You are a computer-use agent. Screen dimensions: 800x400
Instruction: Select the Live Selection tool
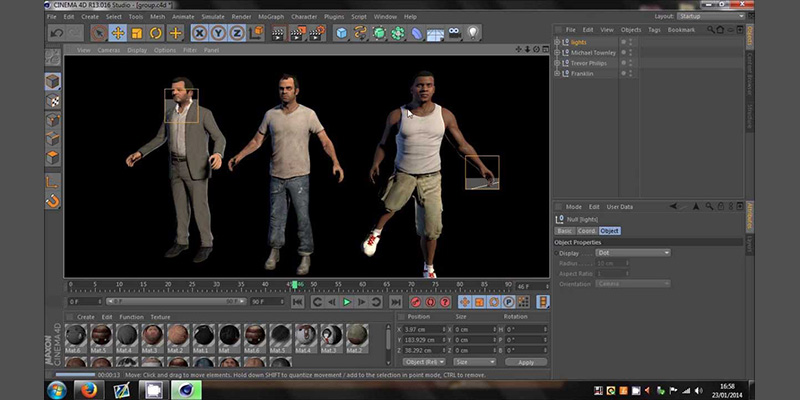[99, 34]
